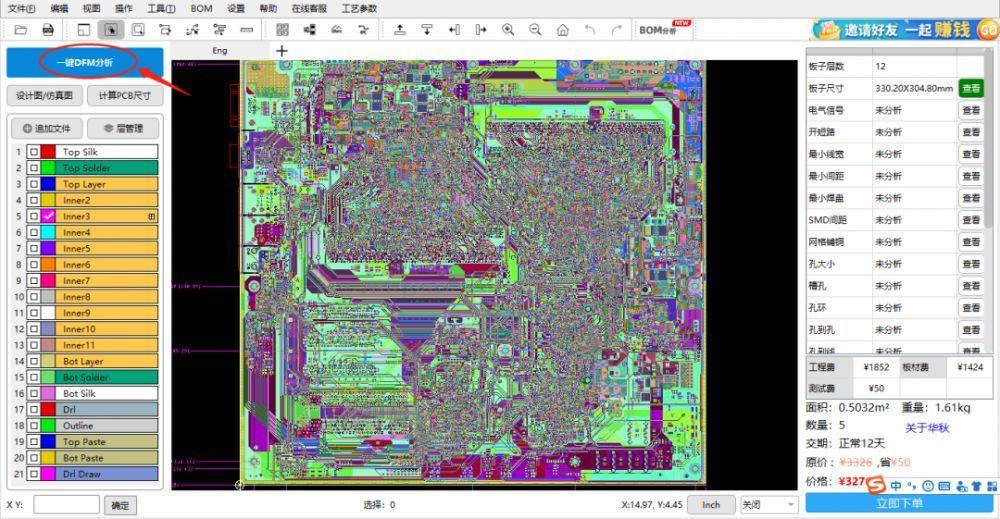Screen dimensions: 1000x519
Task: Open file with the folder icon
Action: pyautogui.click(x=20, y=30)
